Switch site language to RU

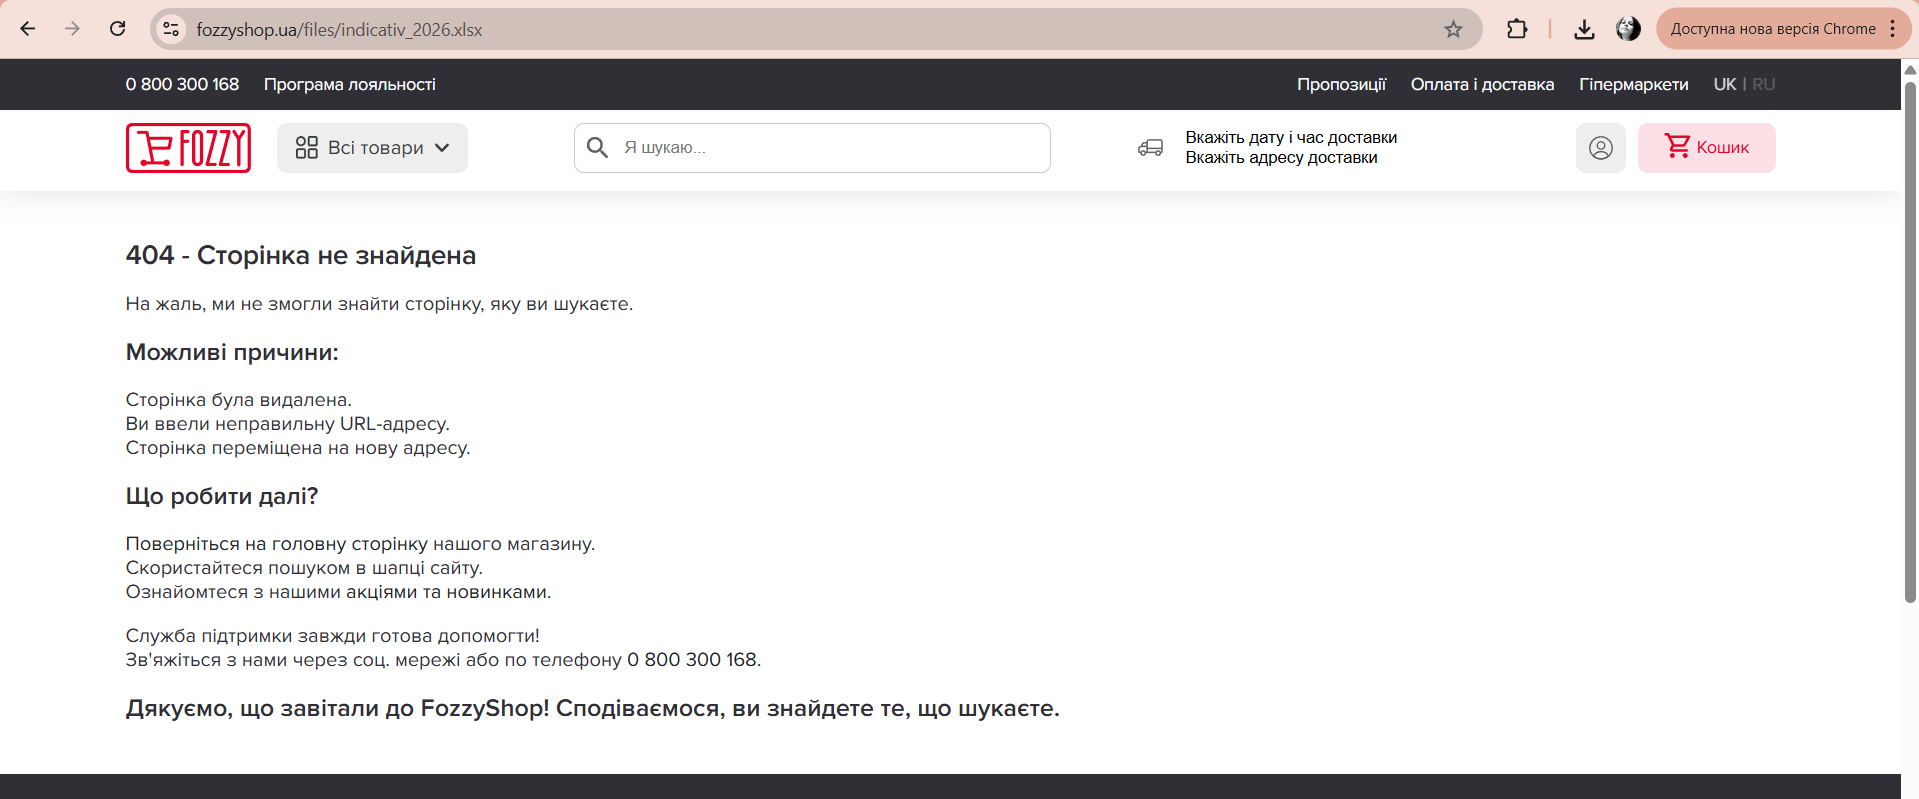point(1763,85)
